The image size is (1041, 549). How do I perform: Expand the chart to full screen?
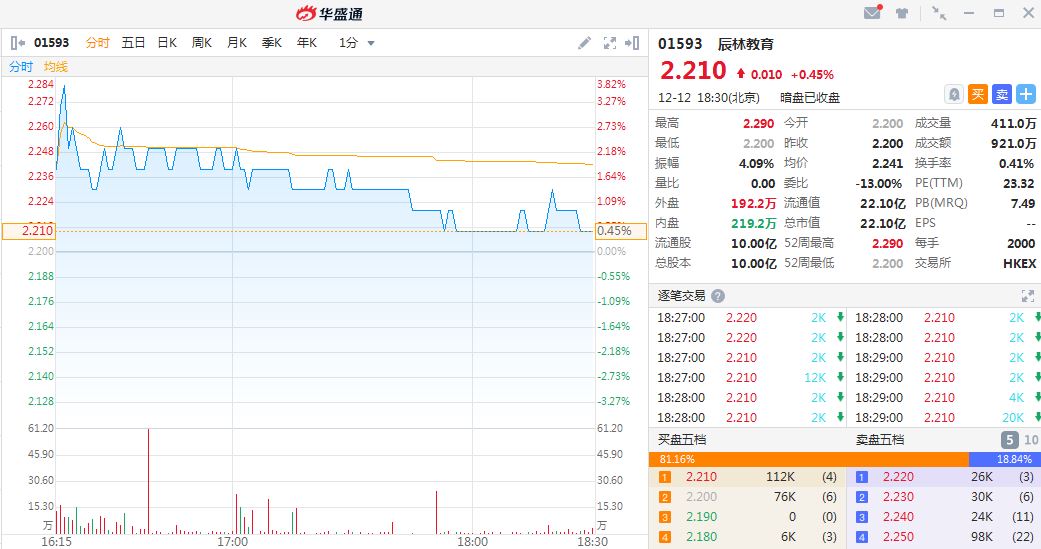(x=610, y=43)
